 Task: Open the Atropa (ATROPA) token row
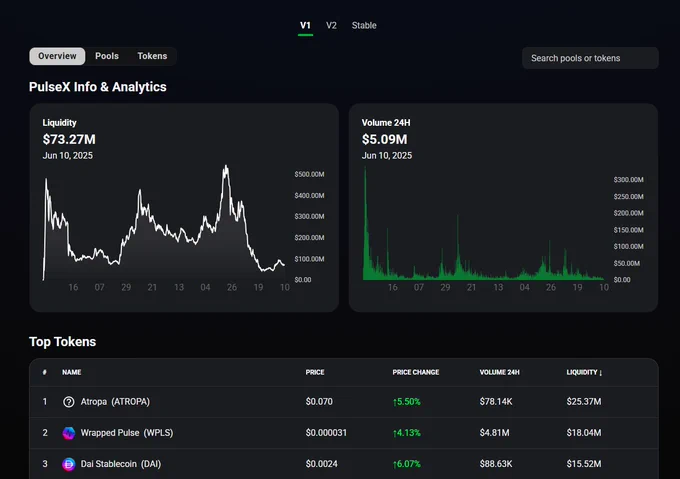click(x=344, y=402)
